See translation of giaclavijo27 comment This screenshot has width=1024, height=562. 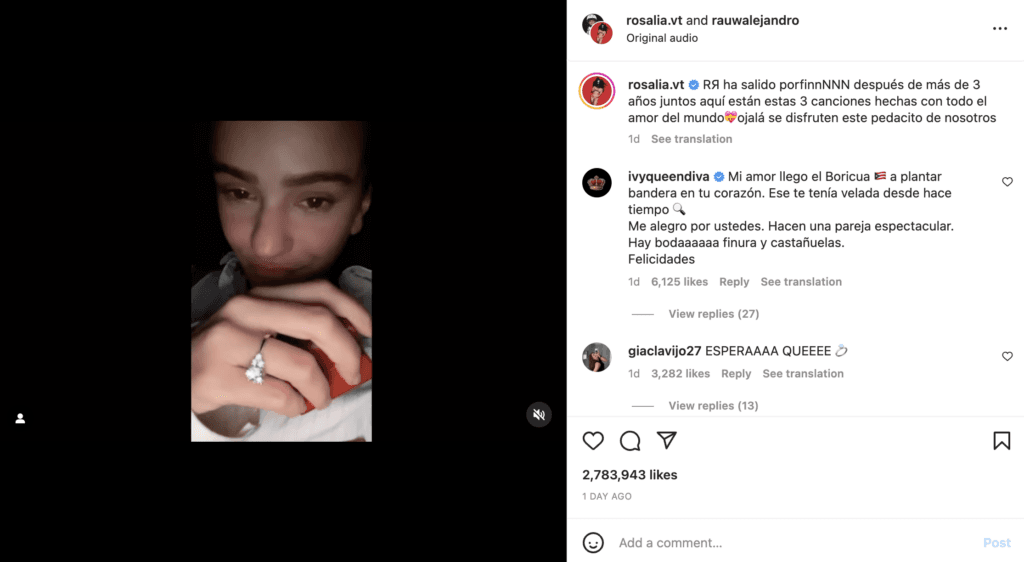click(803, 374)
